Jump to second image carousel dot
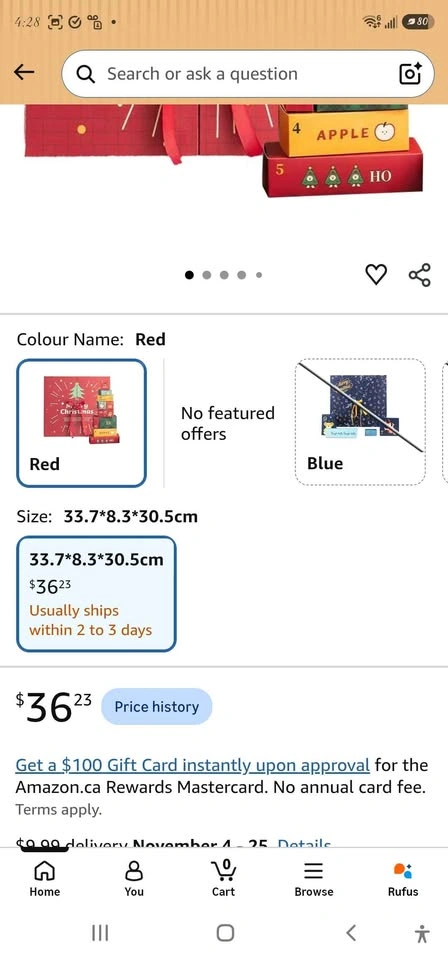 [x=207, y=275]
